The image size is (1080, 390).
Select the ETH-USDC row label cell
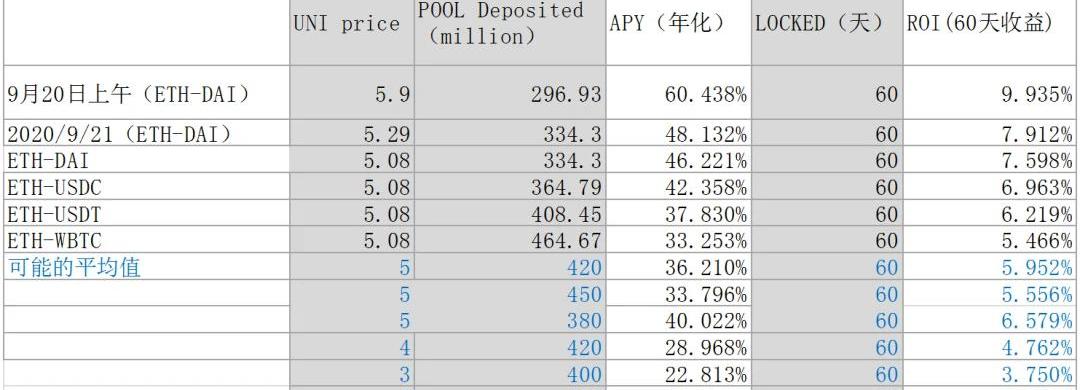point(147,187)
